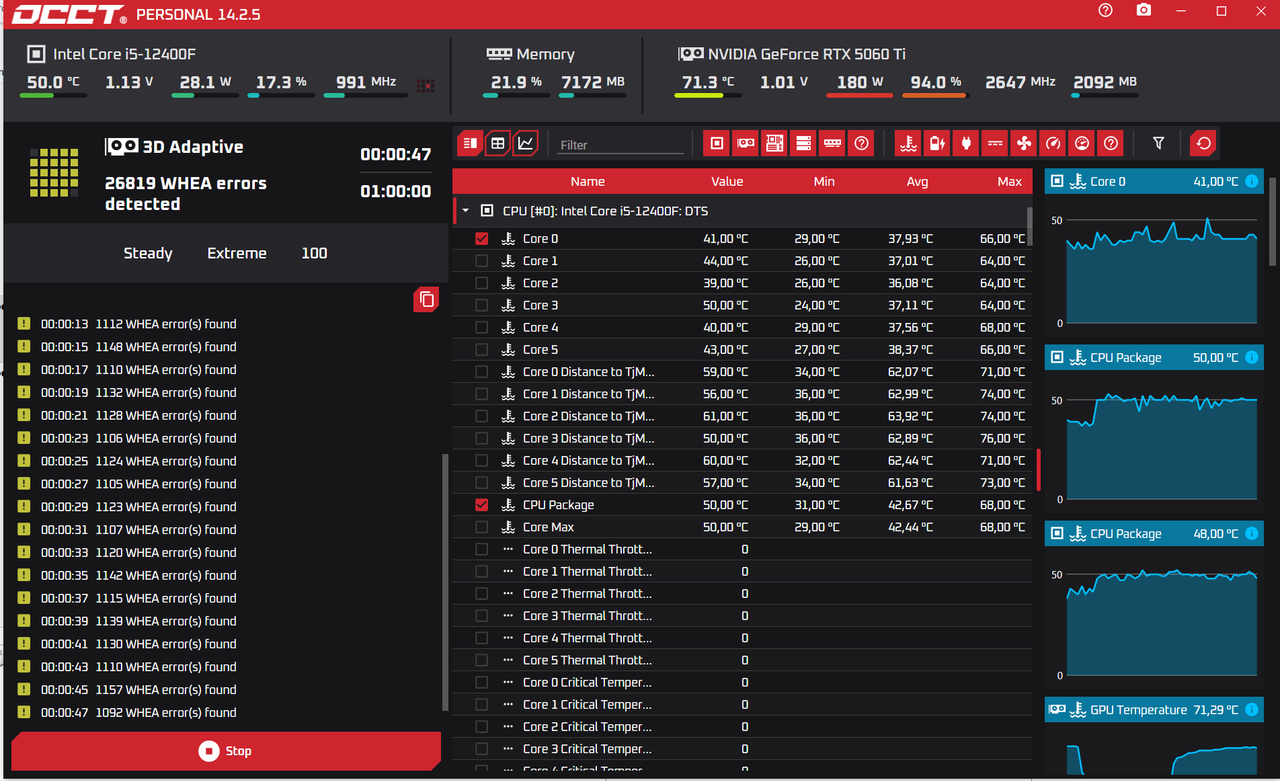
Task: Toggle the memory module hardware filter icon
Action: tap(832, 144)
